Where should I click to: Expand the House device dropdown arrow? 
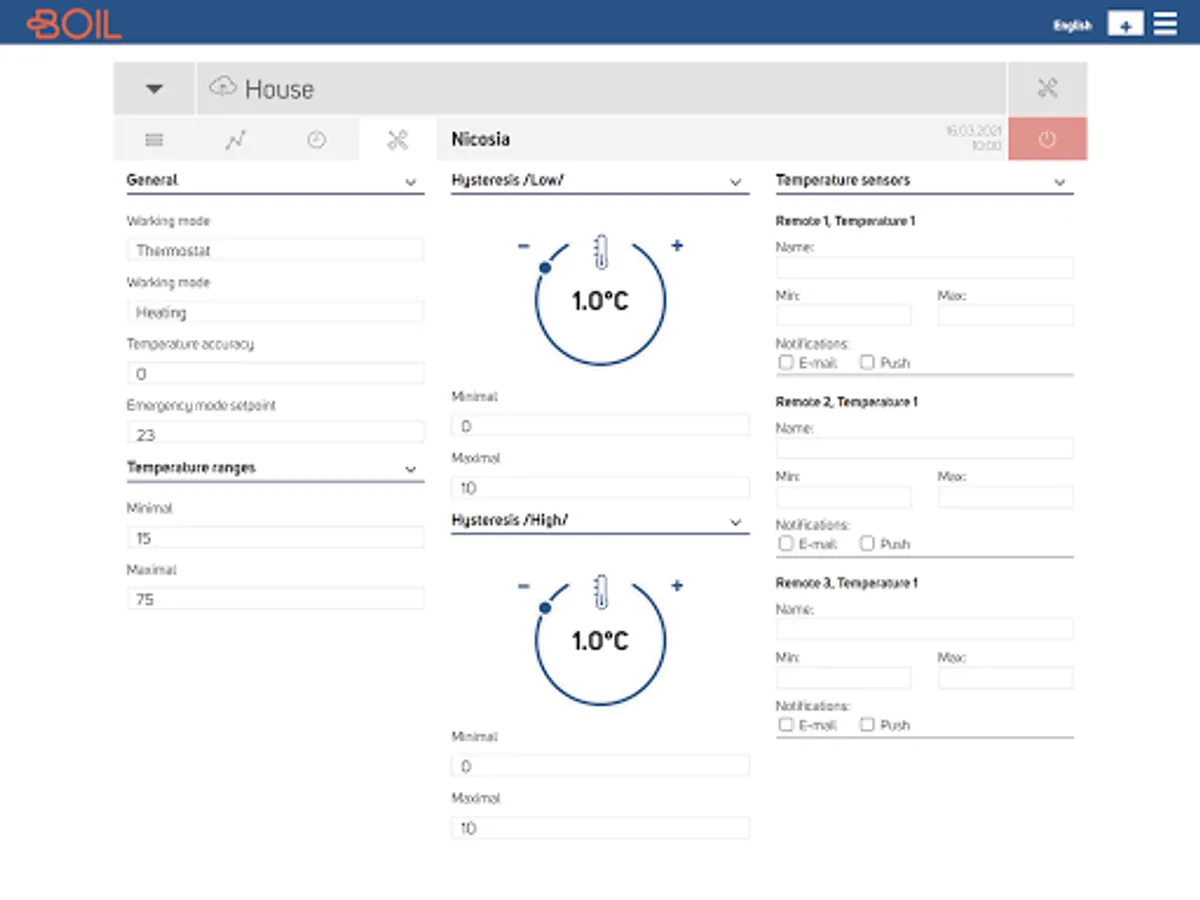coord(154,89)
